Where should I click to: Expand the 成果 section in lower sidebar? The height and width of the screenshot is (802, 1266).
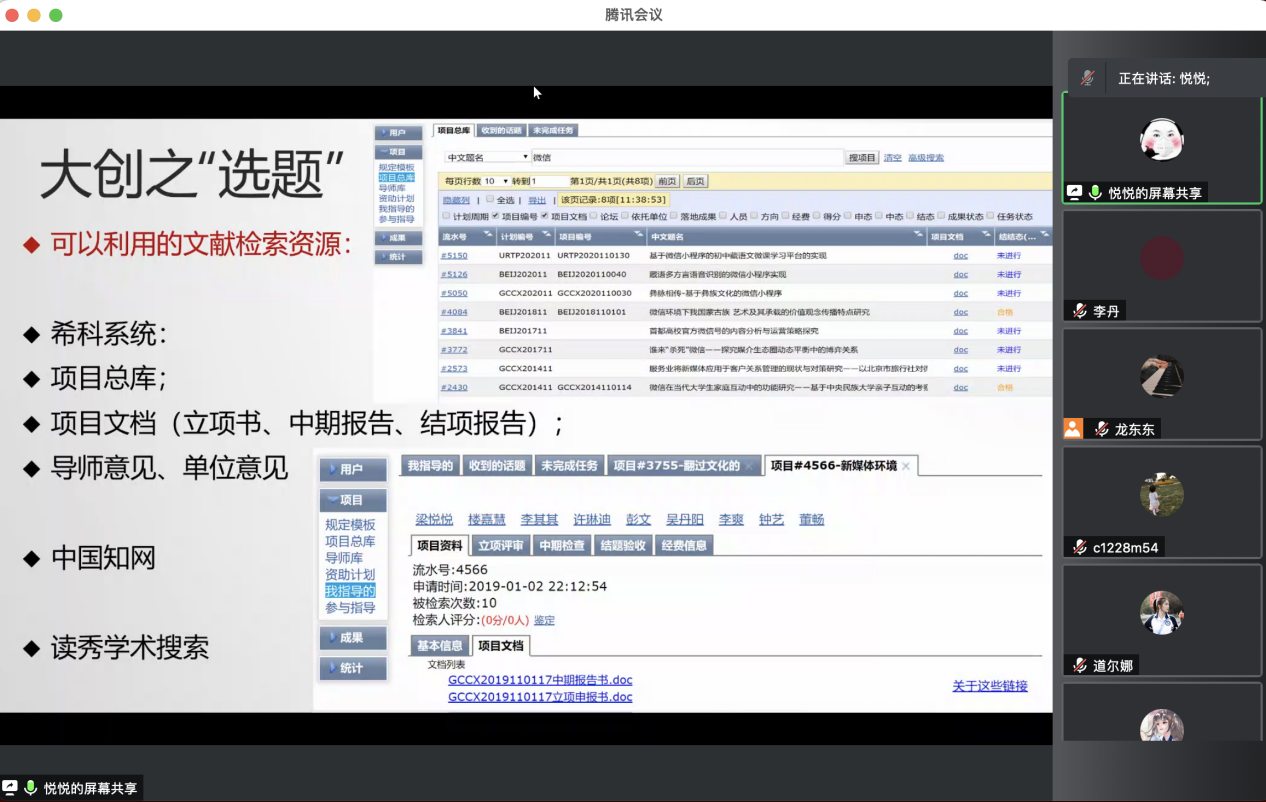pyautogui.click(x=352, y=637)
